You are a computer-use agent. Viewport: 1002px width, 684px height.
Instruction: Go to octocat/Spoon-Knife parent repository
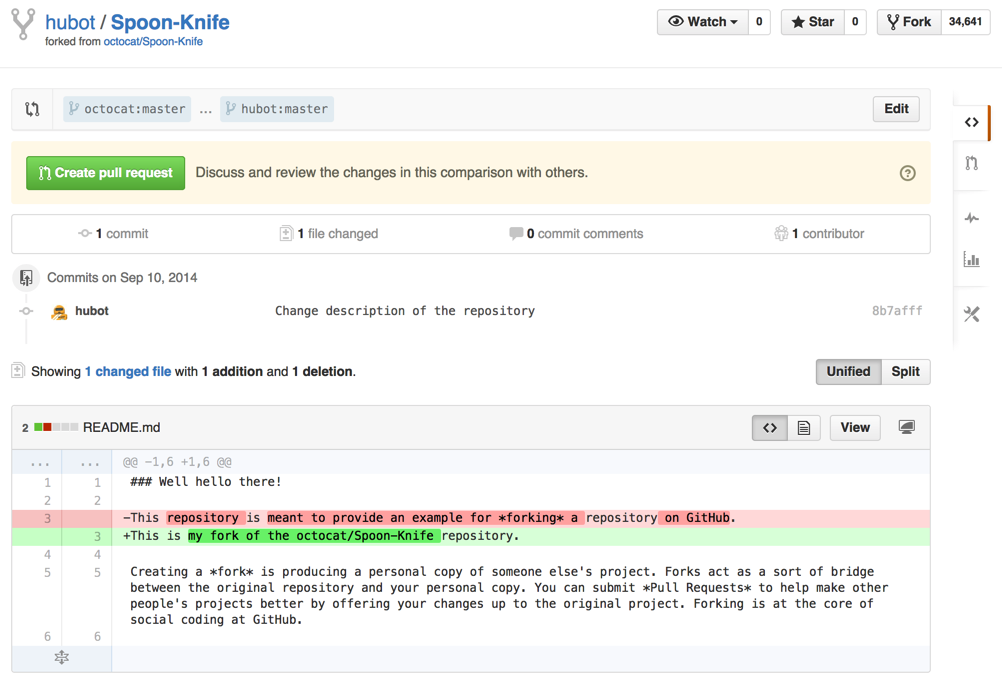(x=153, y=42)
